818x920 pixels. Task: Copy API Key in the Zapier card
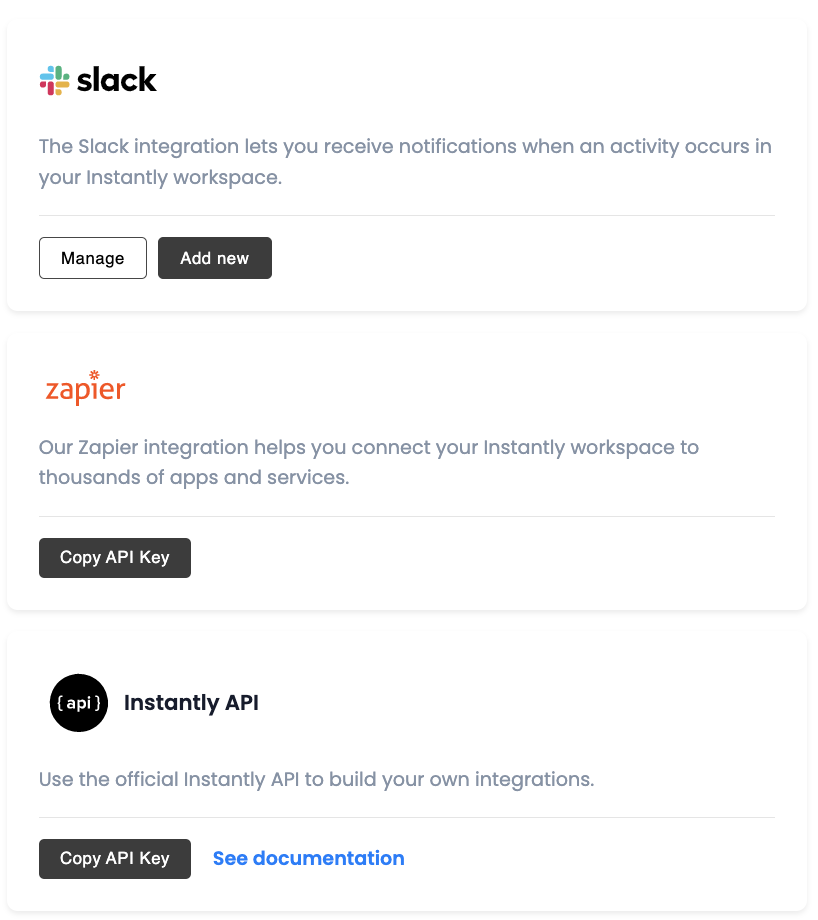pyautogui.click(x=115, y=557)
